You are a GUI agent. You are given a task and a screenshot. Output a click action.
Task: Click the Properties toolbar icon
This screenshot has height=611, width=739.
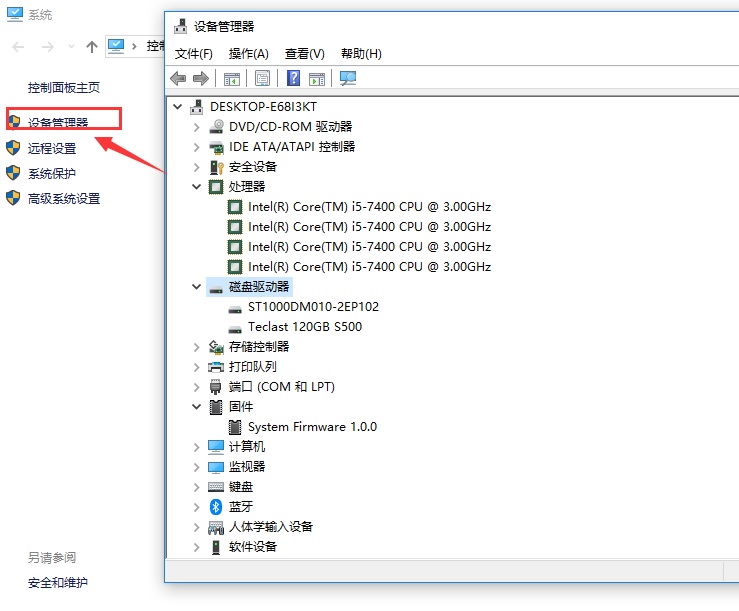coord(263,78)
